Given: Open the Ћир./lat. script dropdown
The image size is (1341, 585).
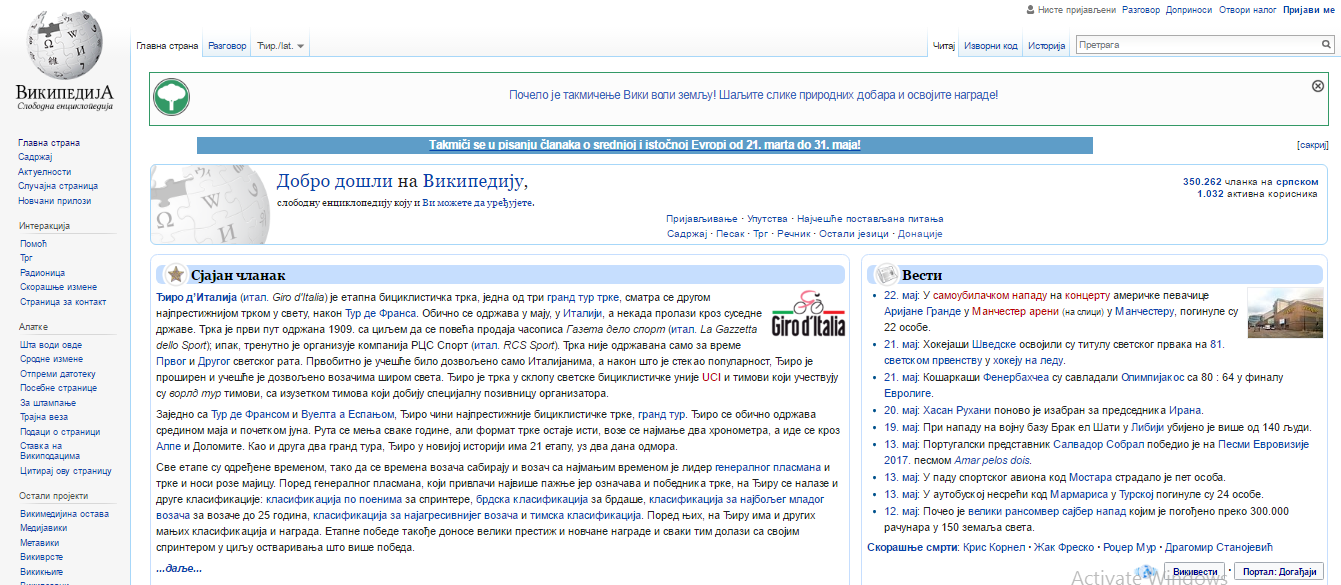Looking at the screenshot, I should tap(280, 46).
